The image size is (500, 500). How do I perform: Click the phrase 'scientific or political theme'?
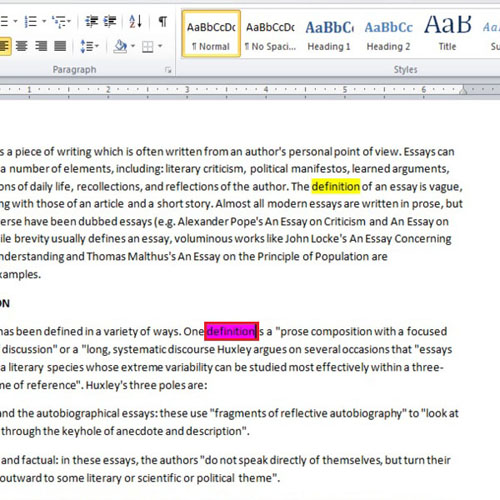pyautogui.click(x=205, y=478)
